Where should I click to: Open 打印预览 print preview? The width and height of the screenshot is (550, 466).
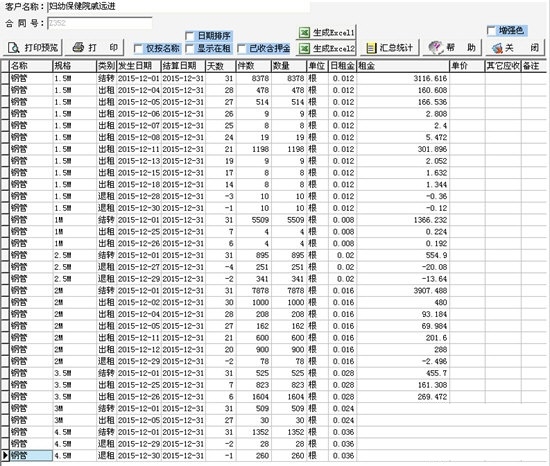click(x=33, y=47)
